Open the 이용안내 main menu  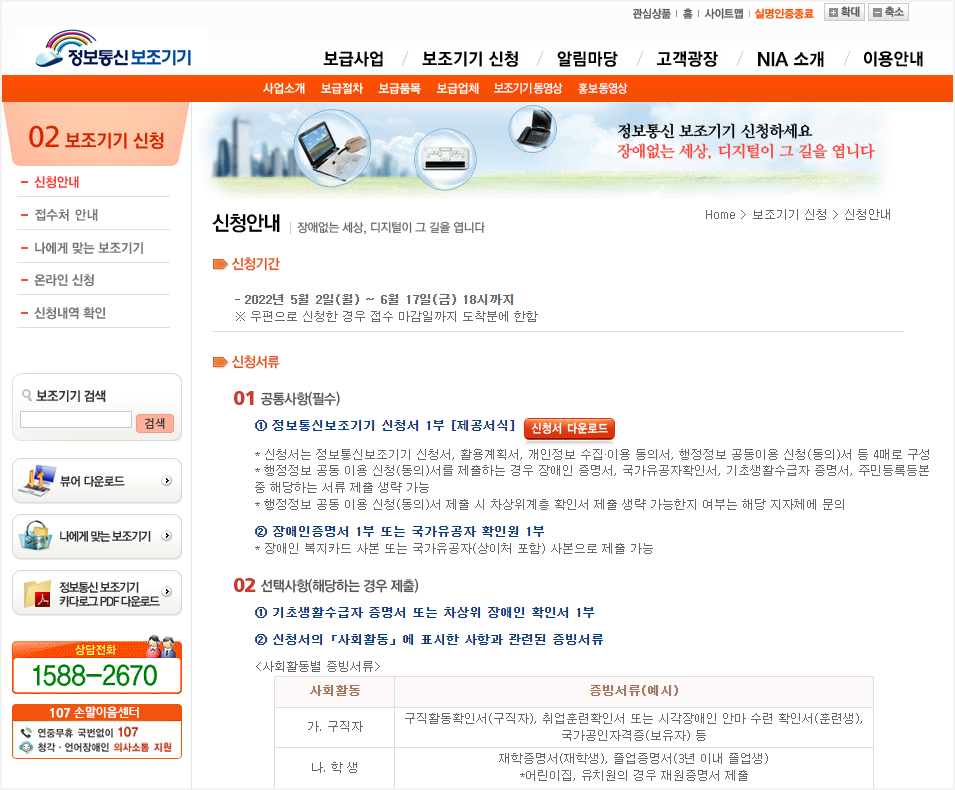tap(893, 58)
